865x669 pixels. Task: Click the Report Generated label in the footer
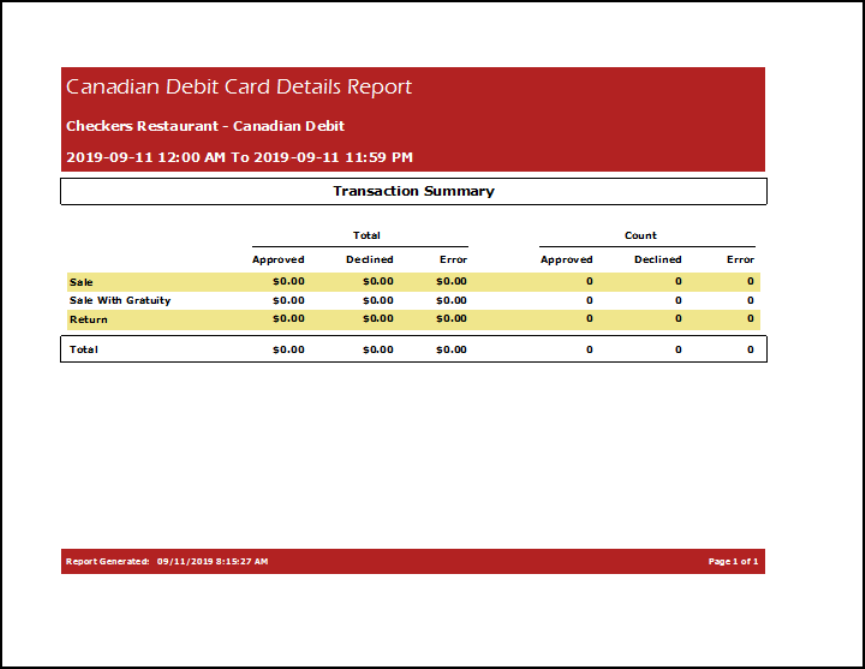[x=108, y=561]
